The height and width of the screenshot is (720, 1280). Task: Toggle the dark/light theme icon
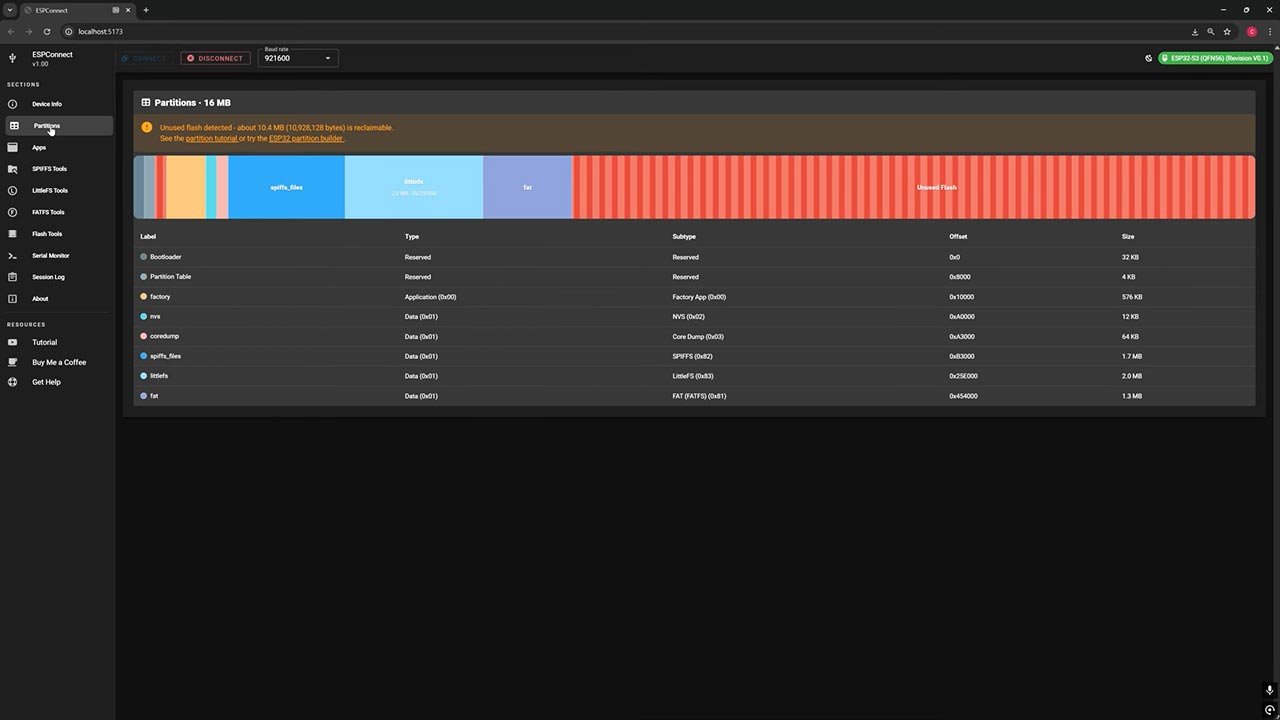1149,58
